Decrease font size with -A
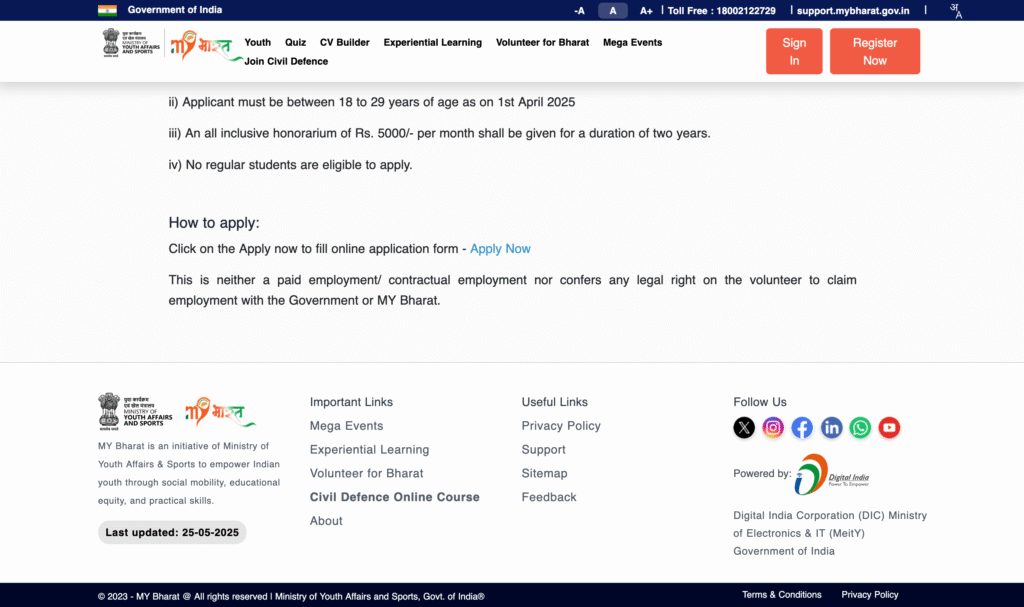Screen dimensions: 1024x607 tap(579, 10)
